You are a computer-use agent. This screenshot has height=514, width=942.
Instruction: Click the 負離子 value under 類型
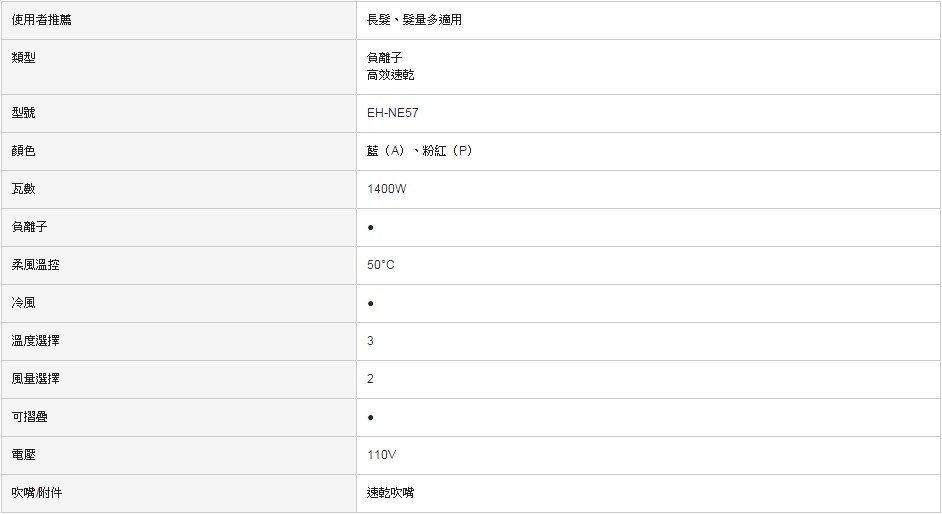(x=384, y=58)
